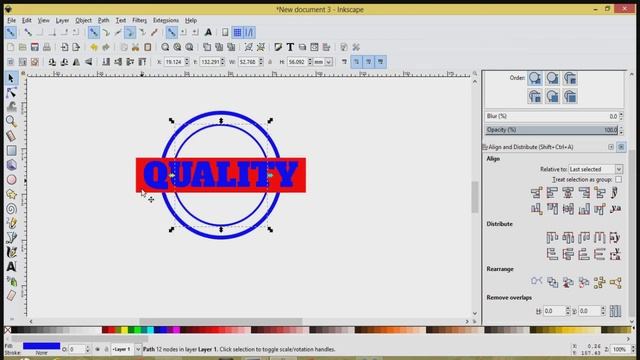Select the Rectangle tool

(x=11, y=151)
